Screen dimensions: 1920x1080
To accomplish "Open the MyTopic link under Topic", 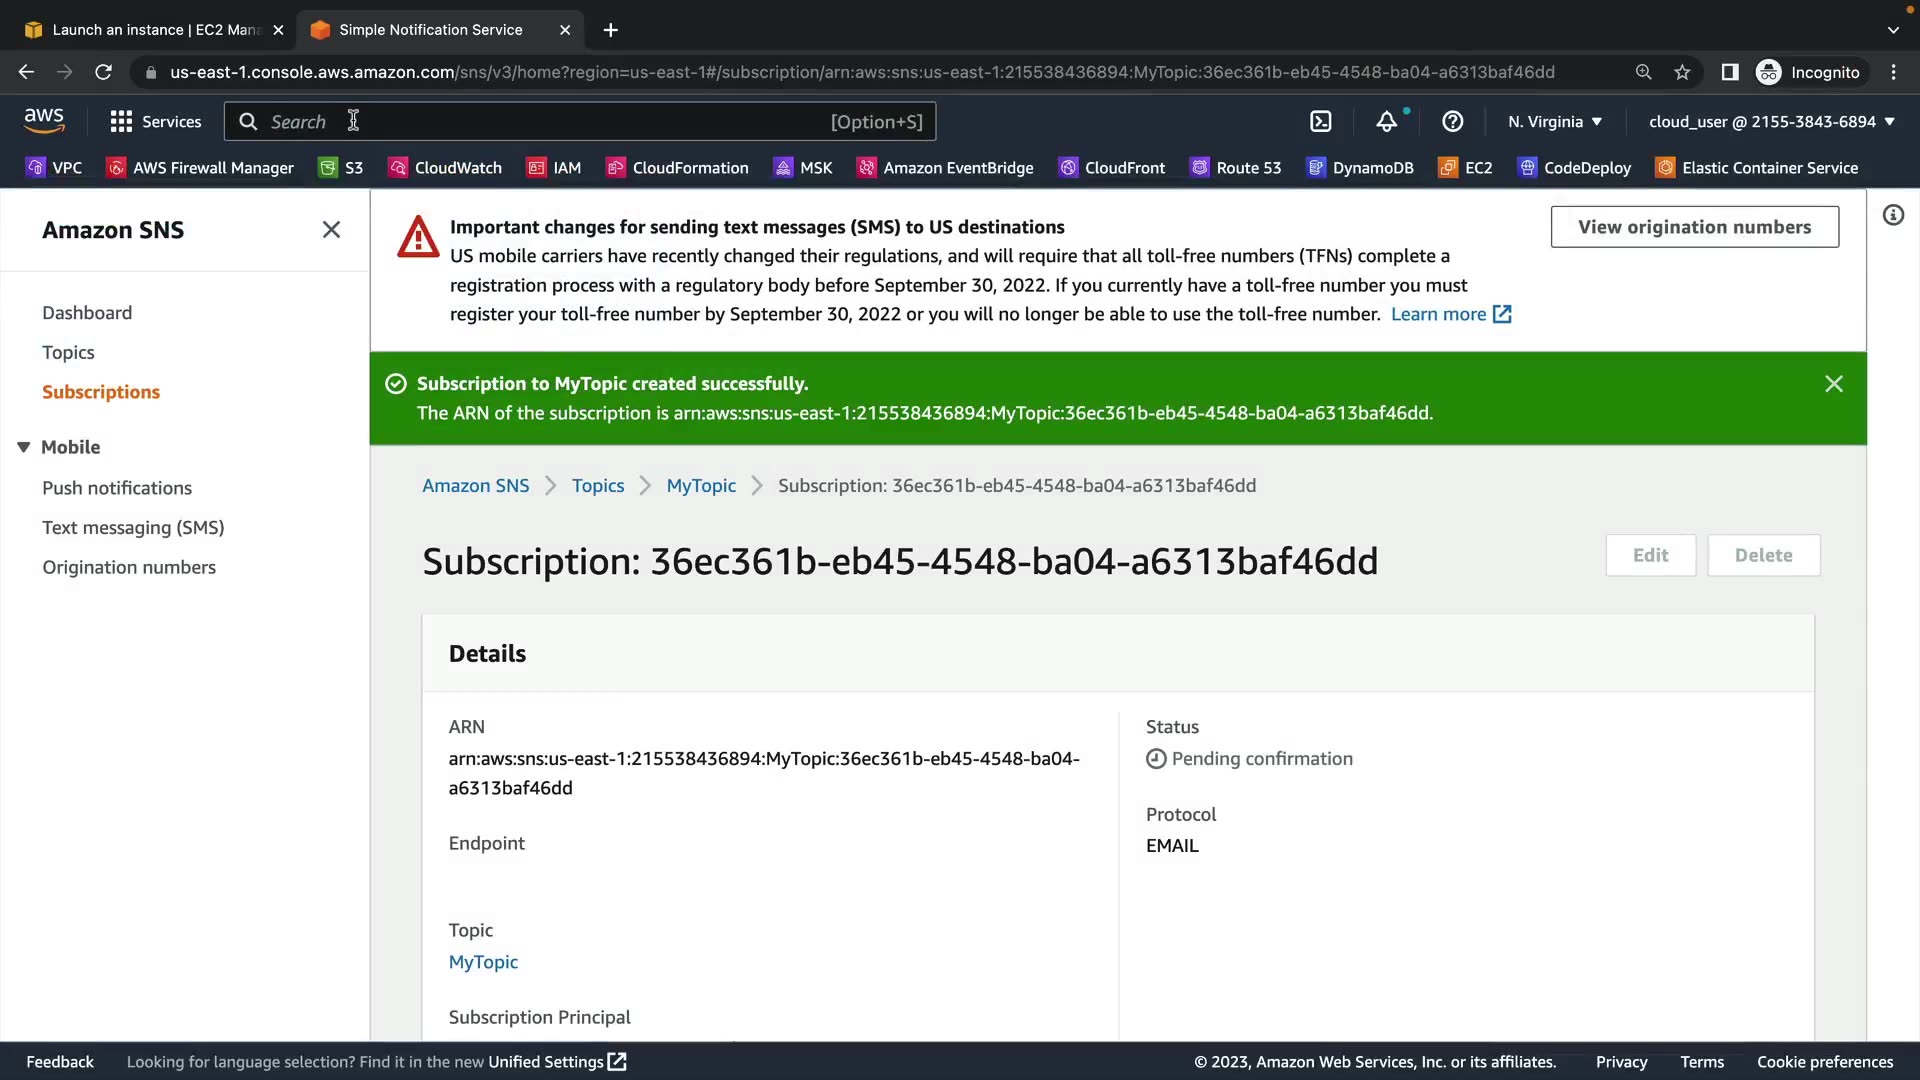I will pos(483,962).
